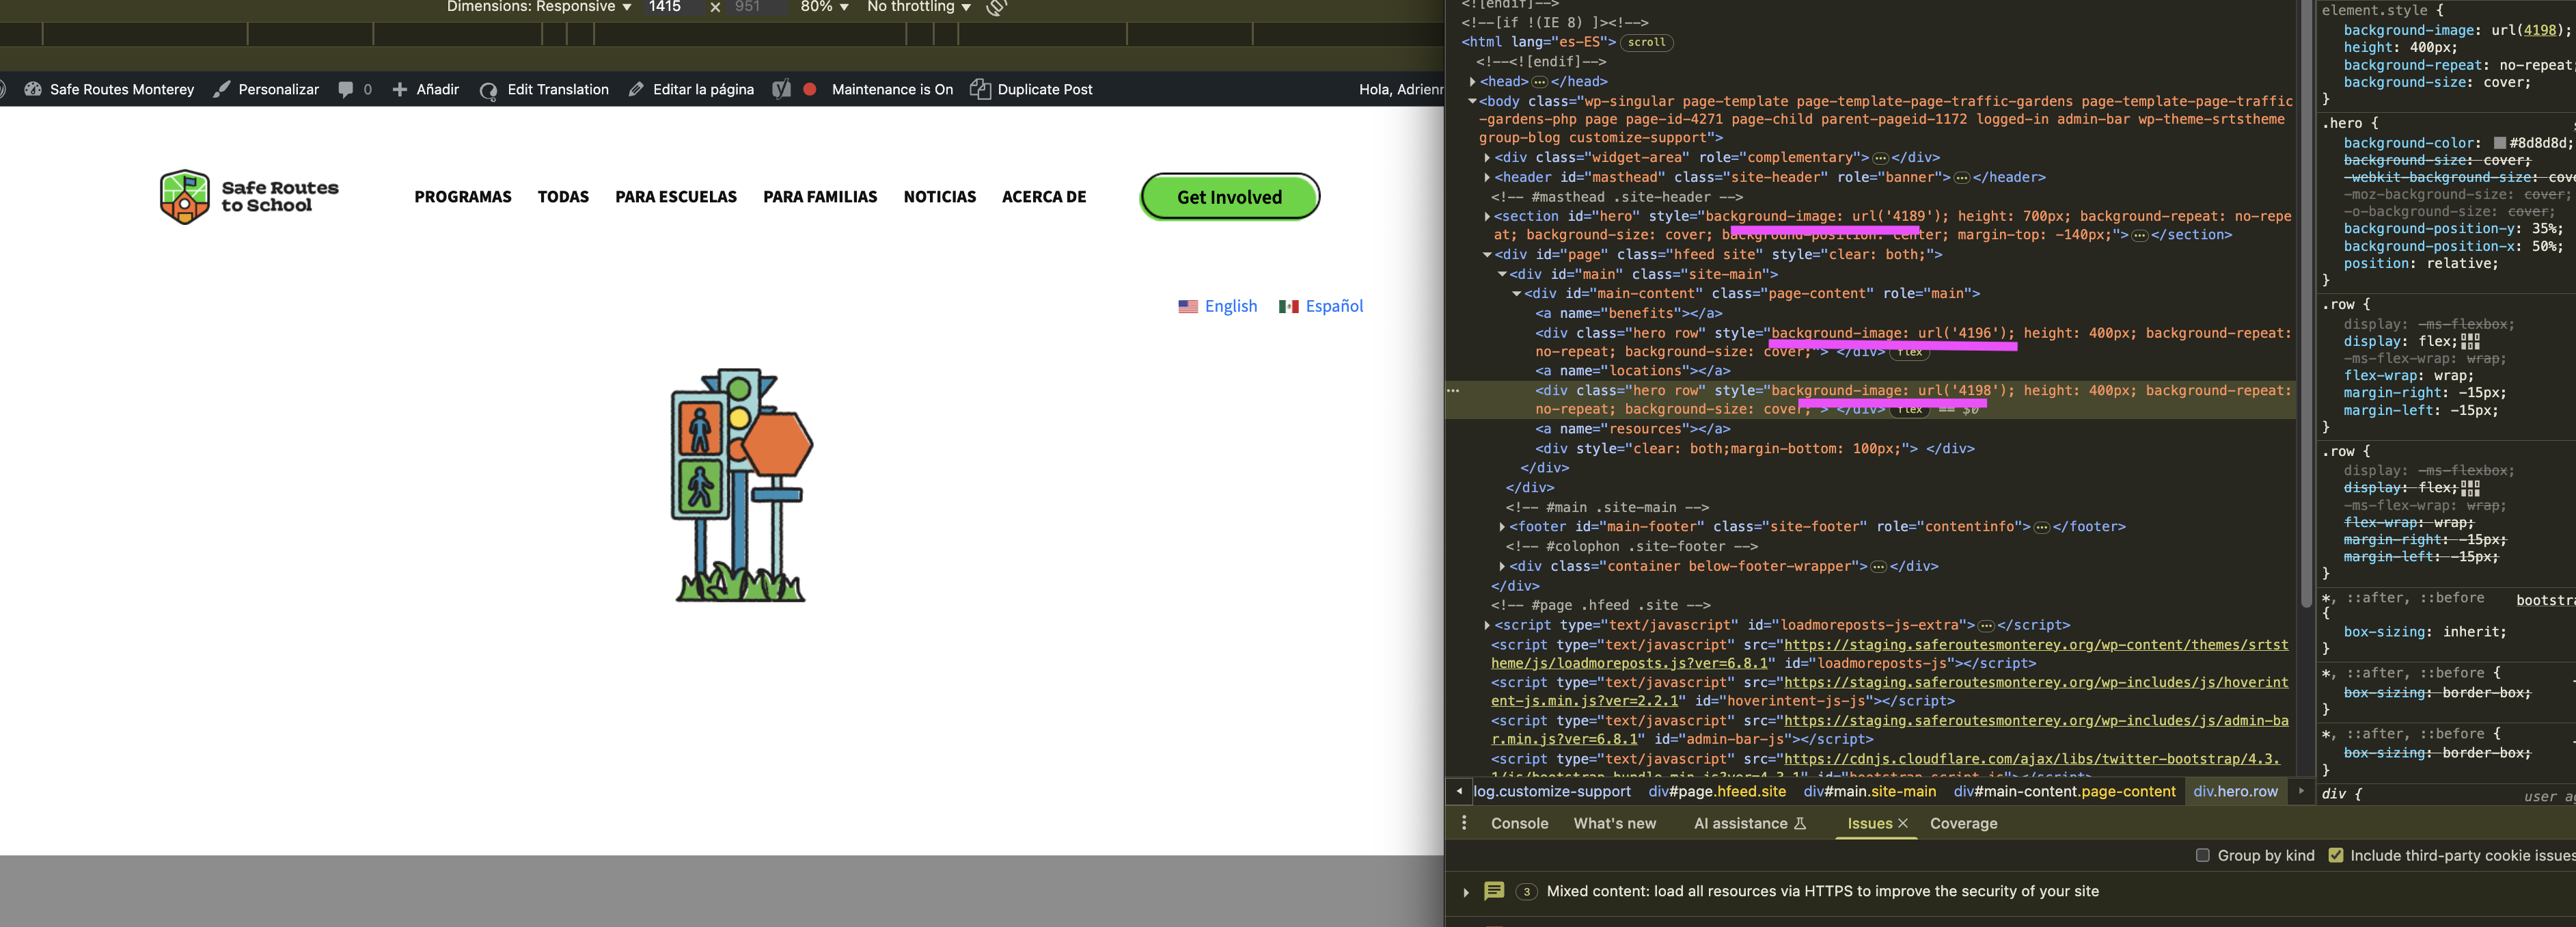
Task: Click the dashboard icon beside Safe Routes Monterey
Action: pyautogui.click(x=33, y=89)
